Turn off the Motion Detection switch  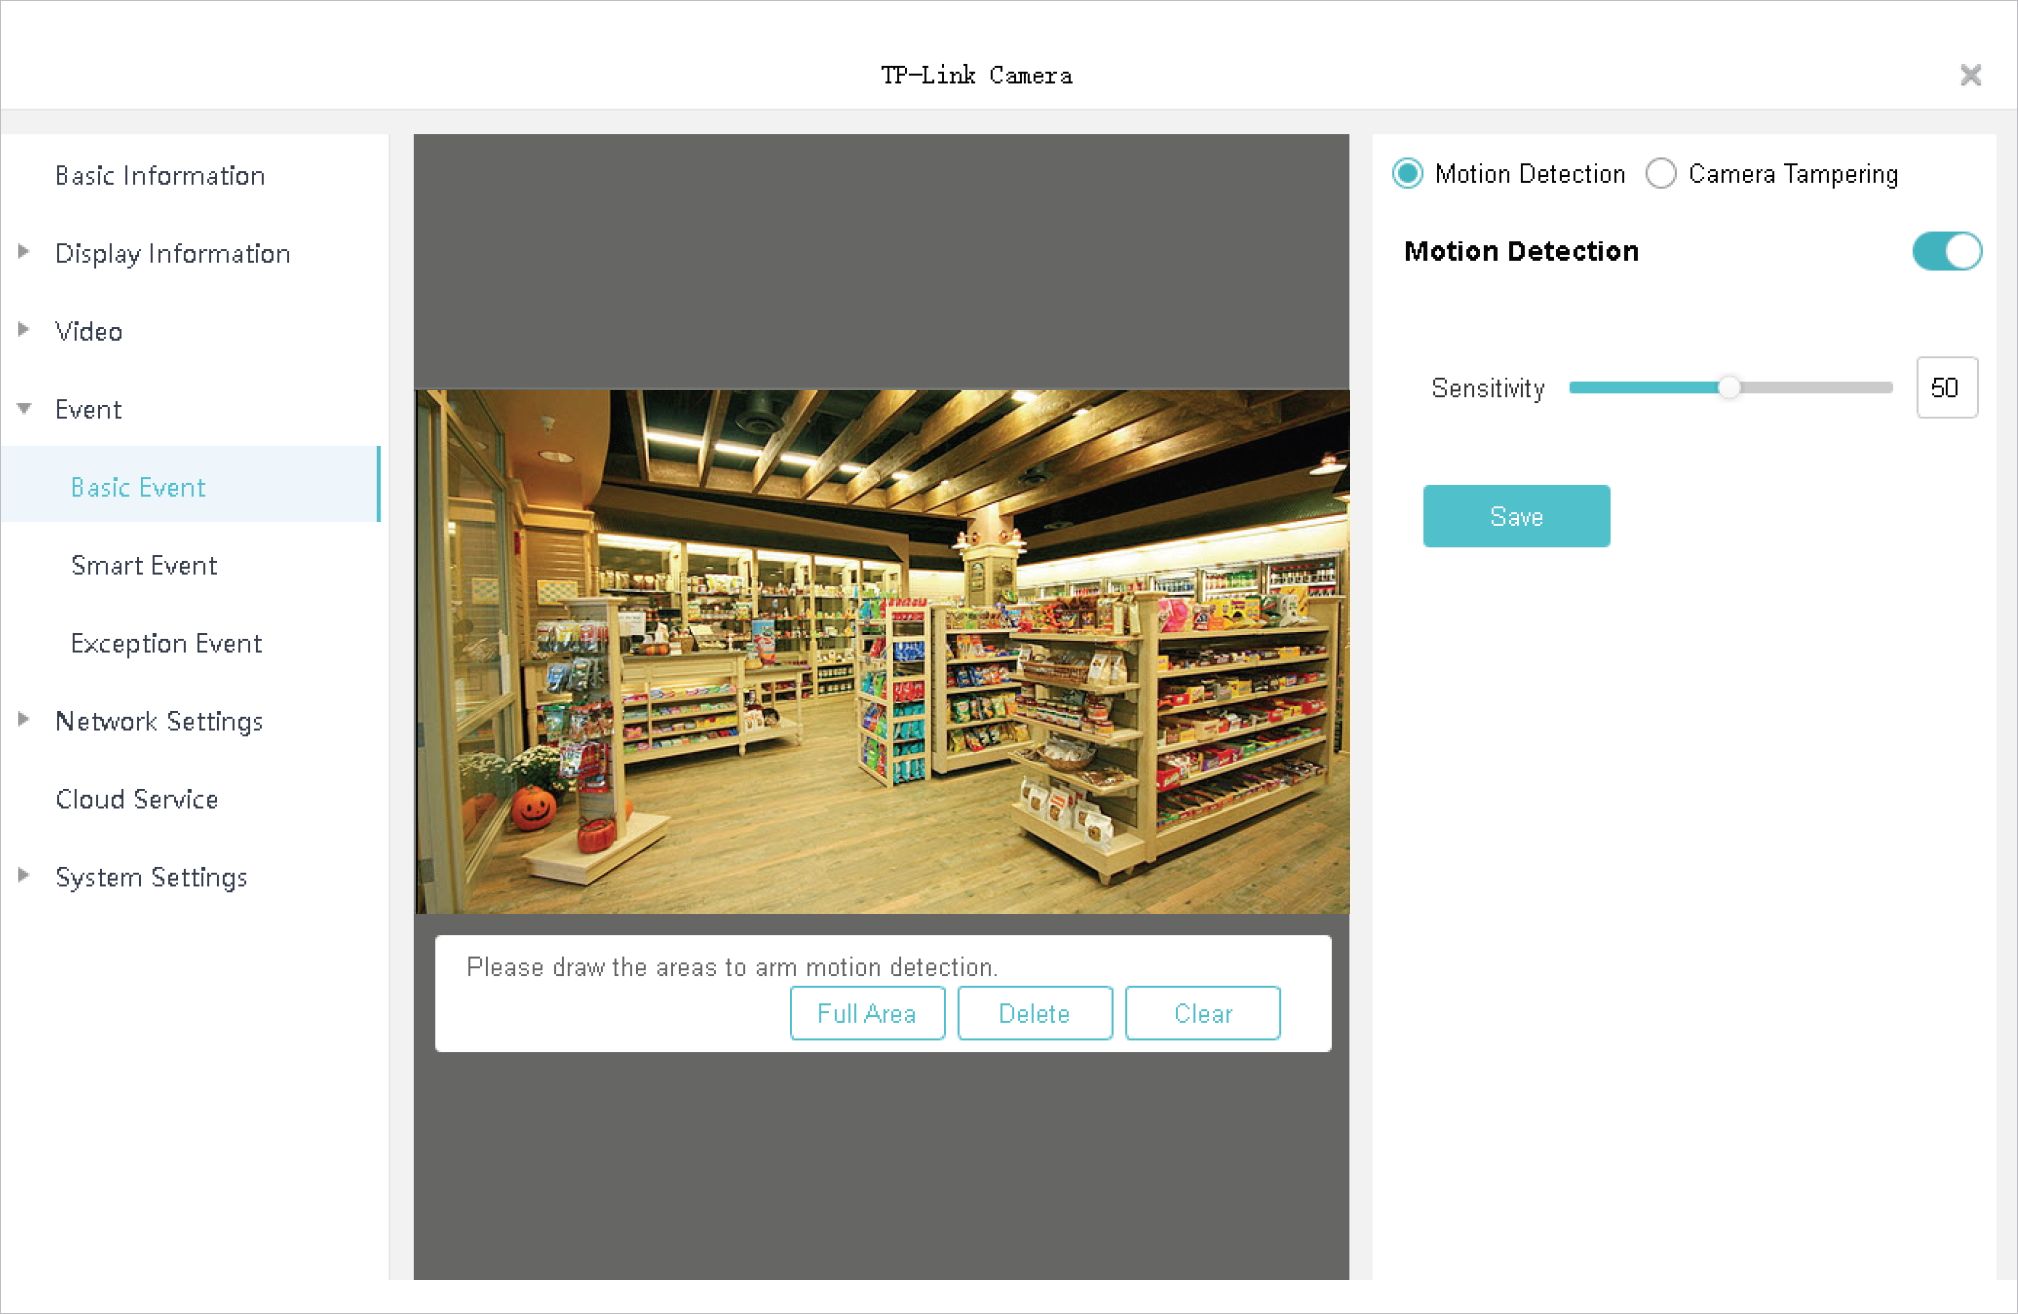(x=1945, y=251)
